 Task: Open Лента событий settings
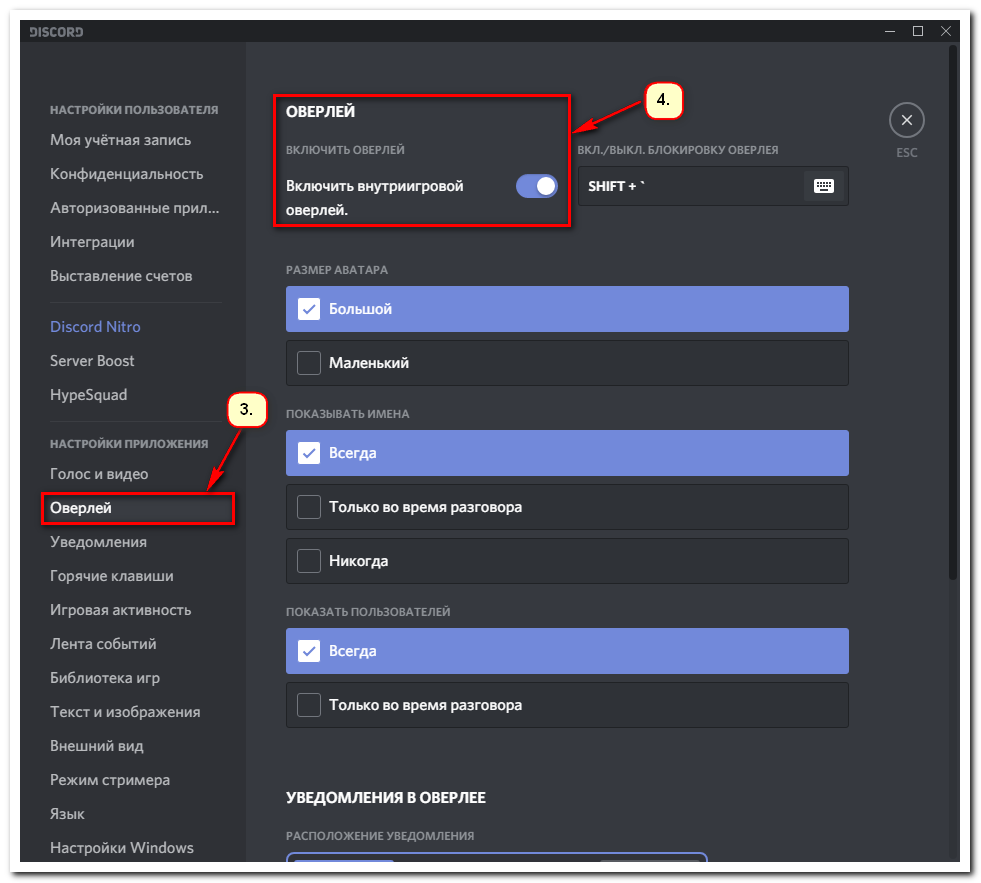(x=103, y=644)
